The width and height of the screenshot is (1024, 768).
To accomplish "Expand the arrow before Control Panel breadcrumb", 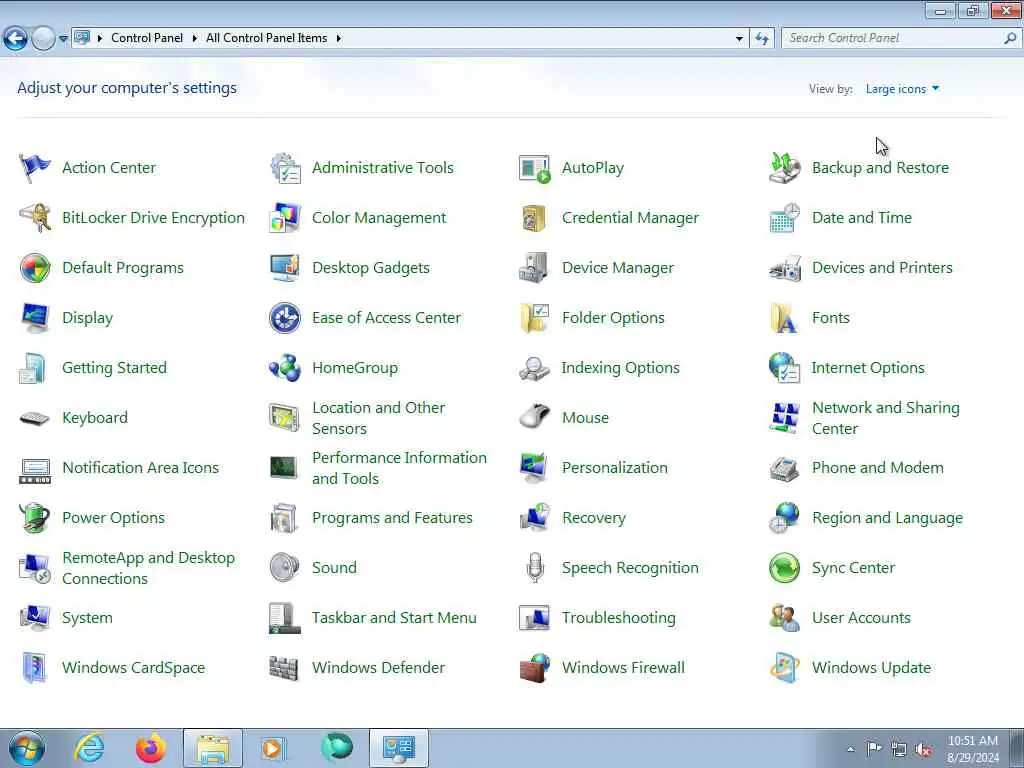I will [x=100, y=39].
